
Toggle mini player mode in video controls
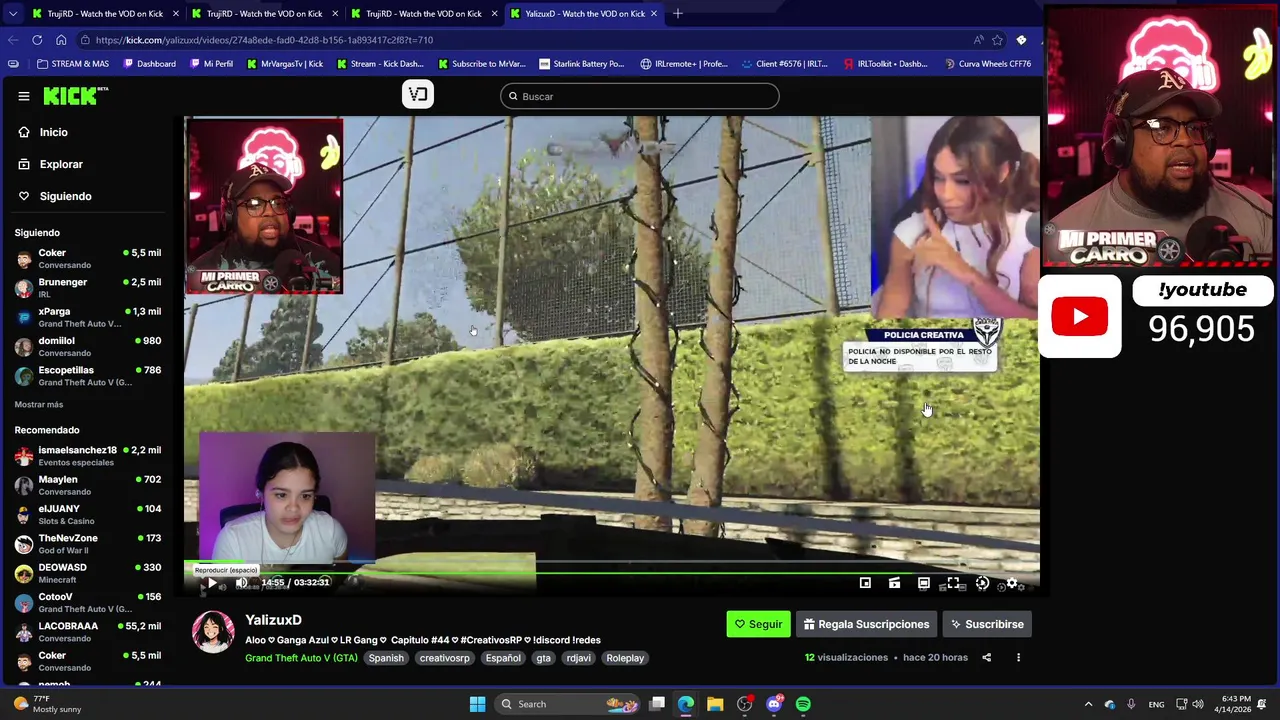[865, 583]
